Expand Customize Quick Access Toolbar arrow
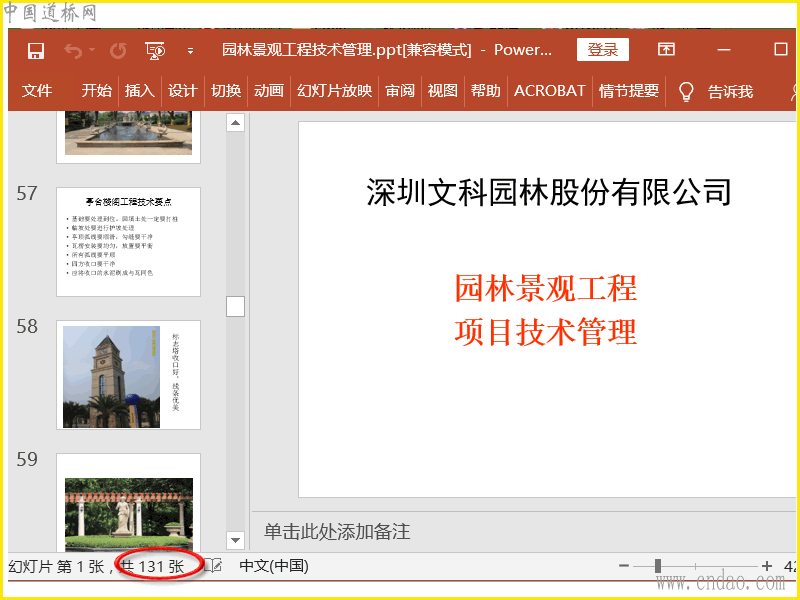Viewport: 800px width, 600px height. 190,51
